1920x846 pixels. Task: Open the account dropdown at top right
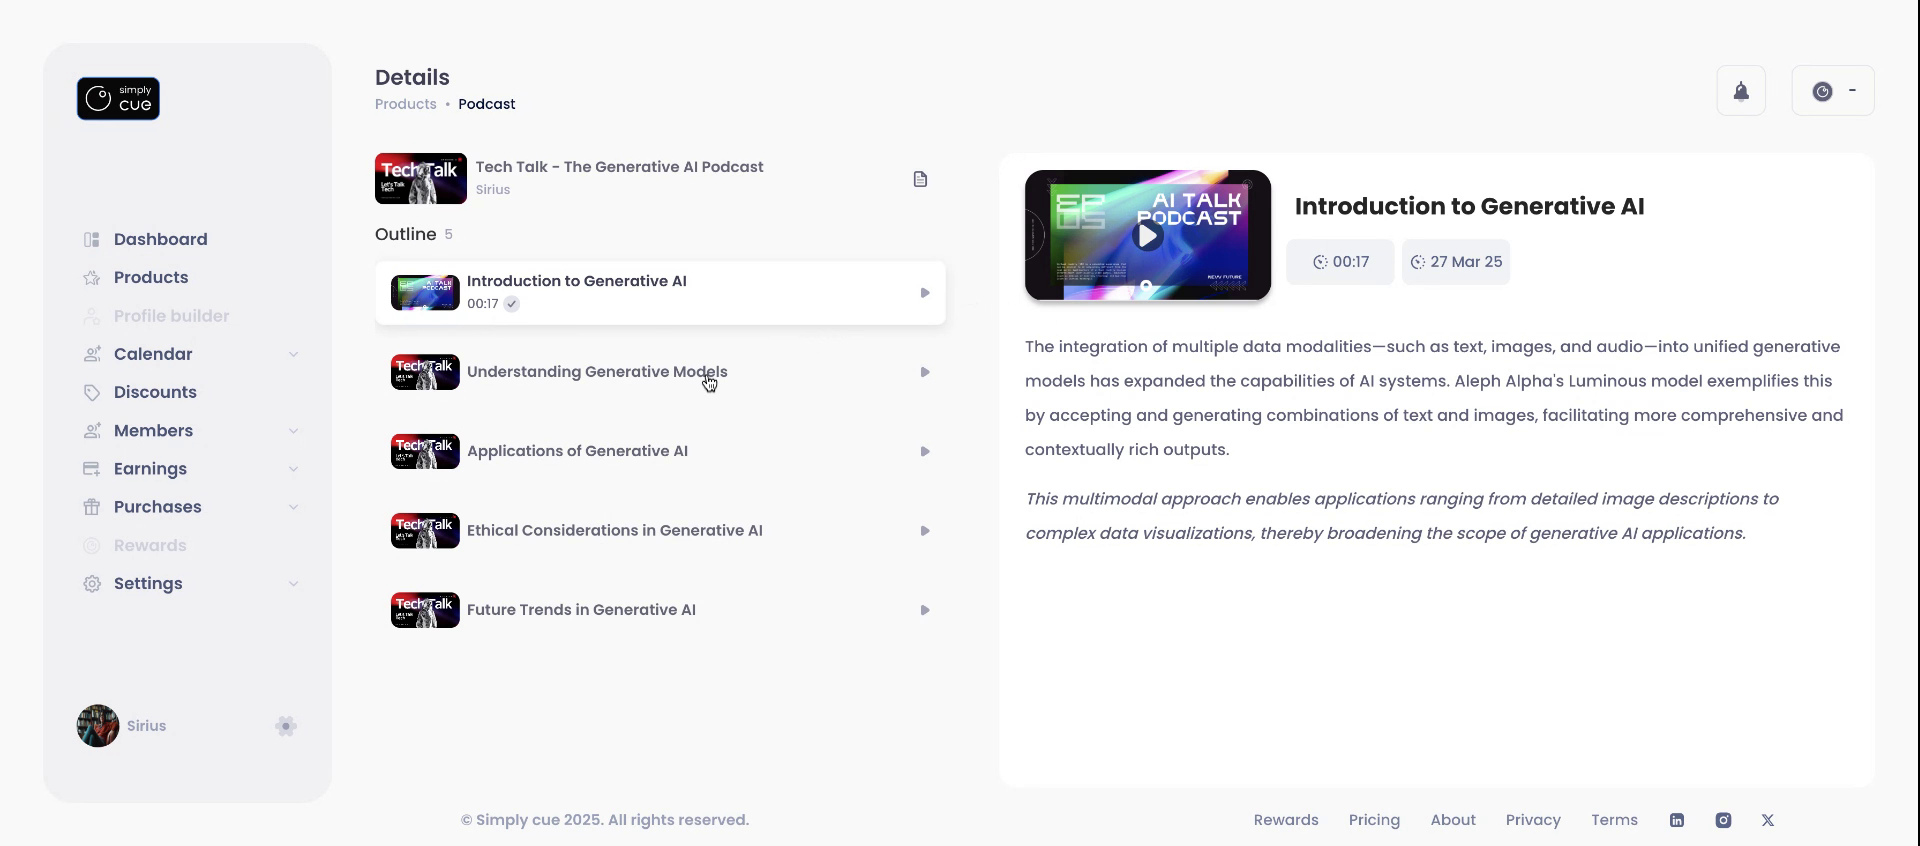click(x=1833, y=91)
